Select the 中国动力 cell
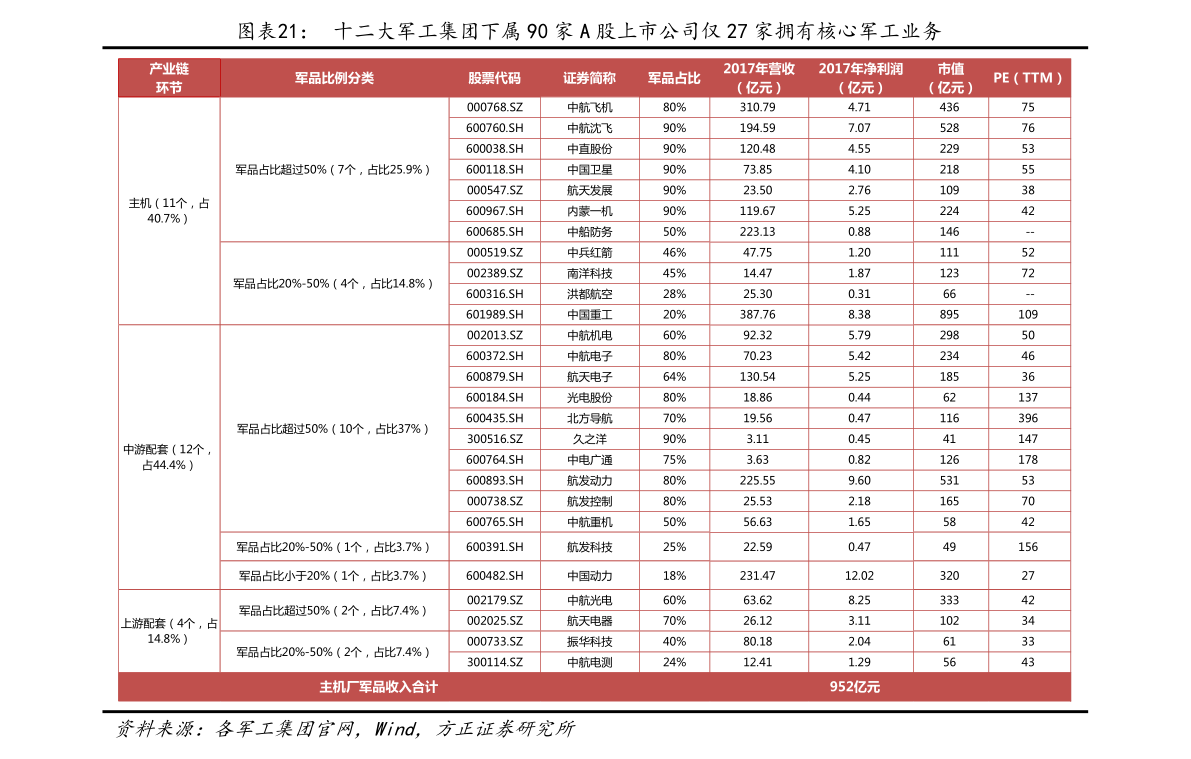The height and width of the screenshot is (759, 1191). 589,576
